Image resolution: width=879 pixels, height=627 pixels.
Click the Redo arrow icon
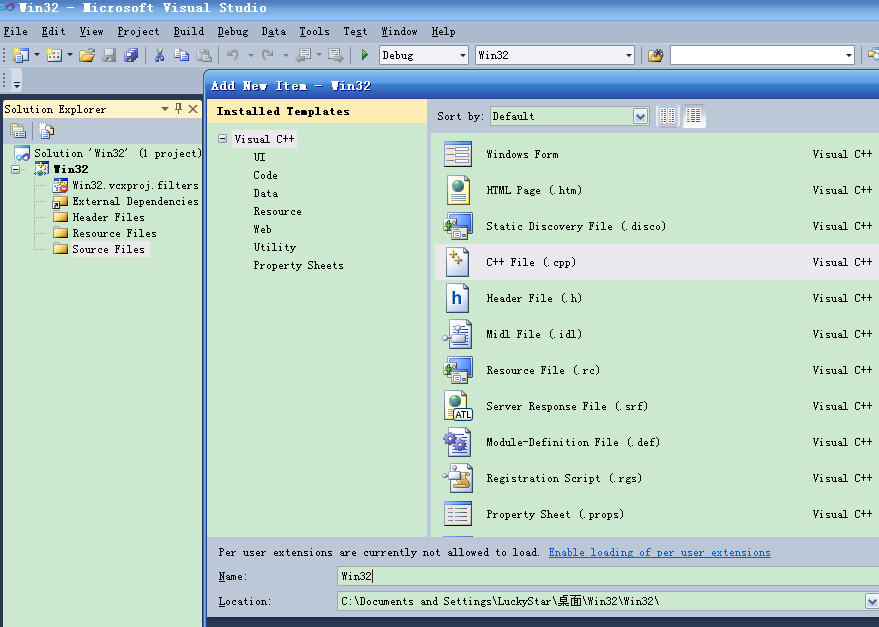[x=268, y=55]
